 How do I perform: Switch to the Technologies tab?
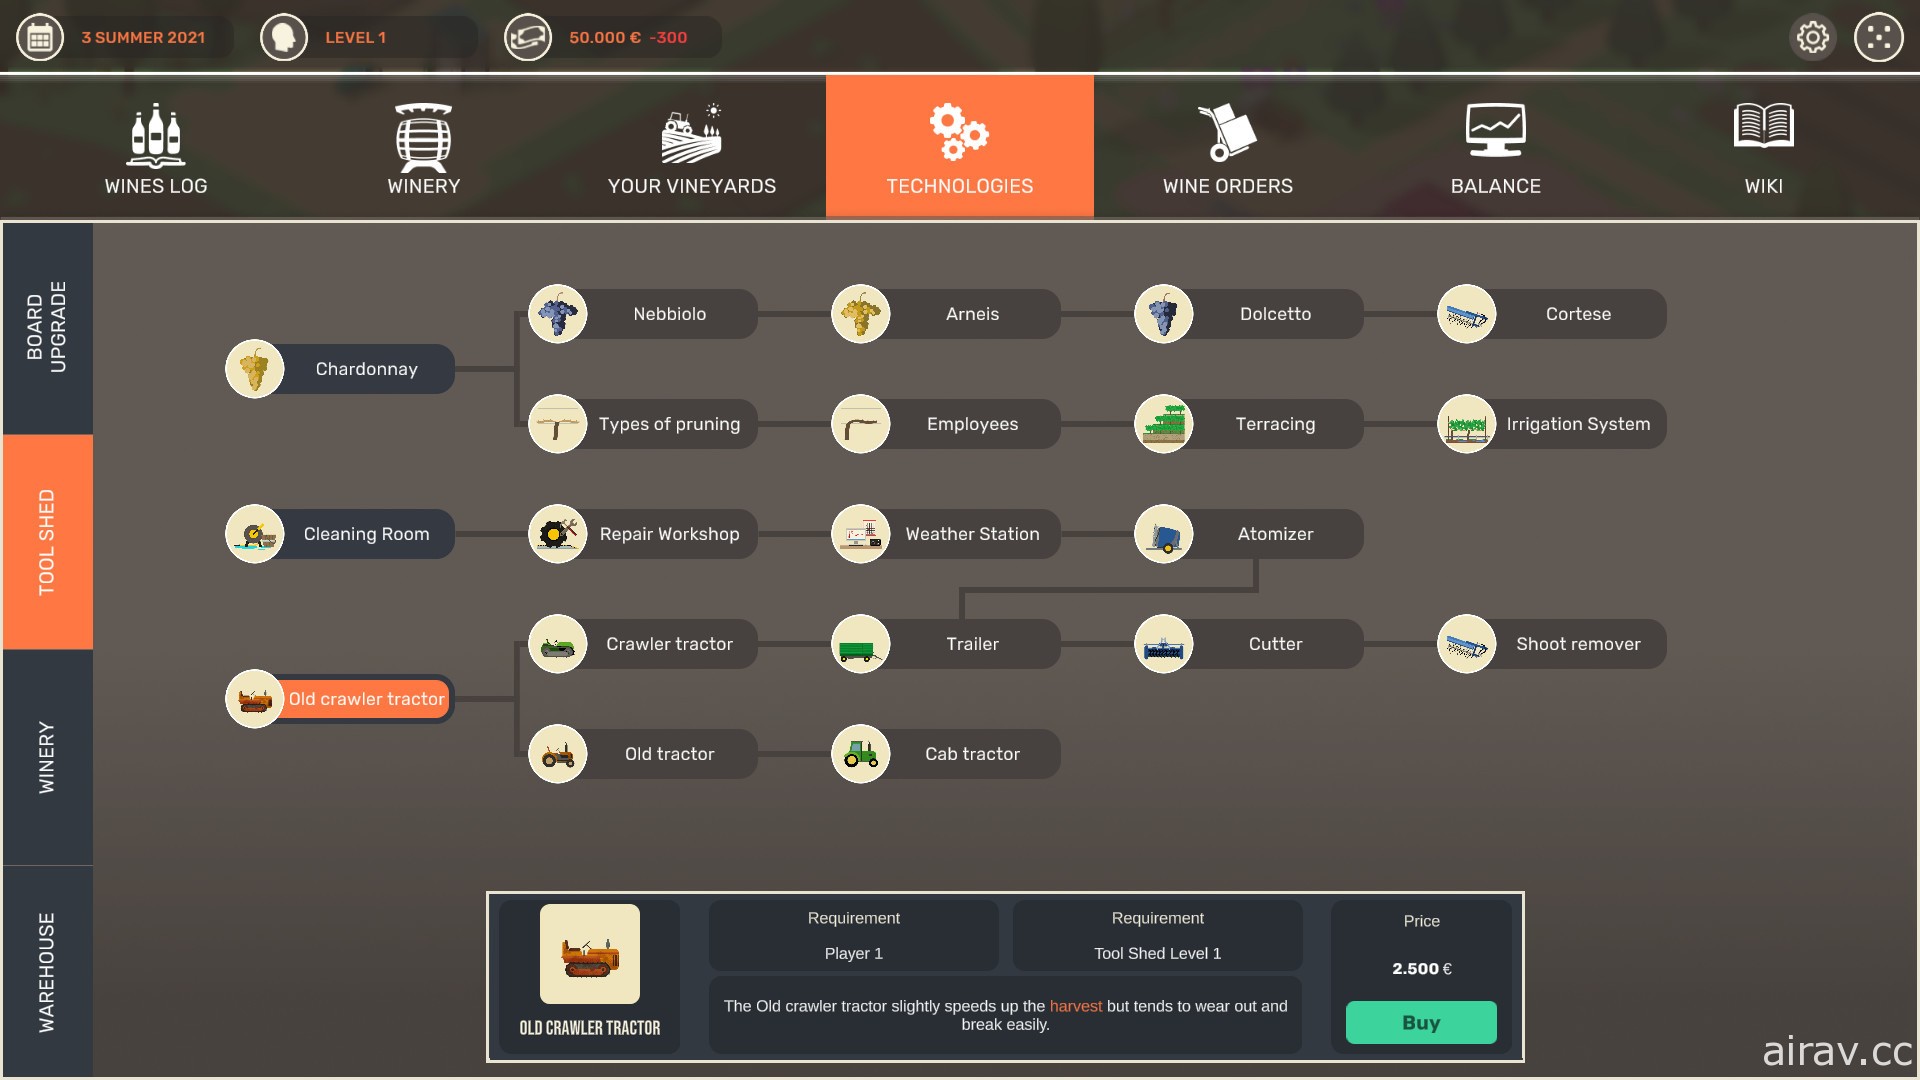tap(960, 145)
